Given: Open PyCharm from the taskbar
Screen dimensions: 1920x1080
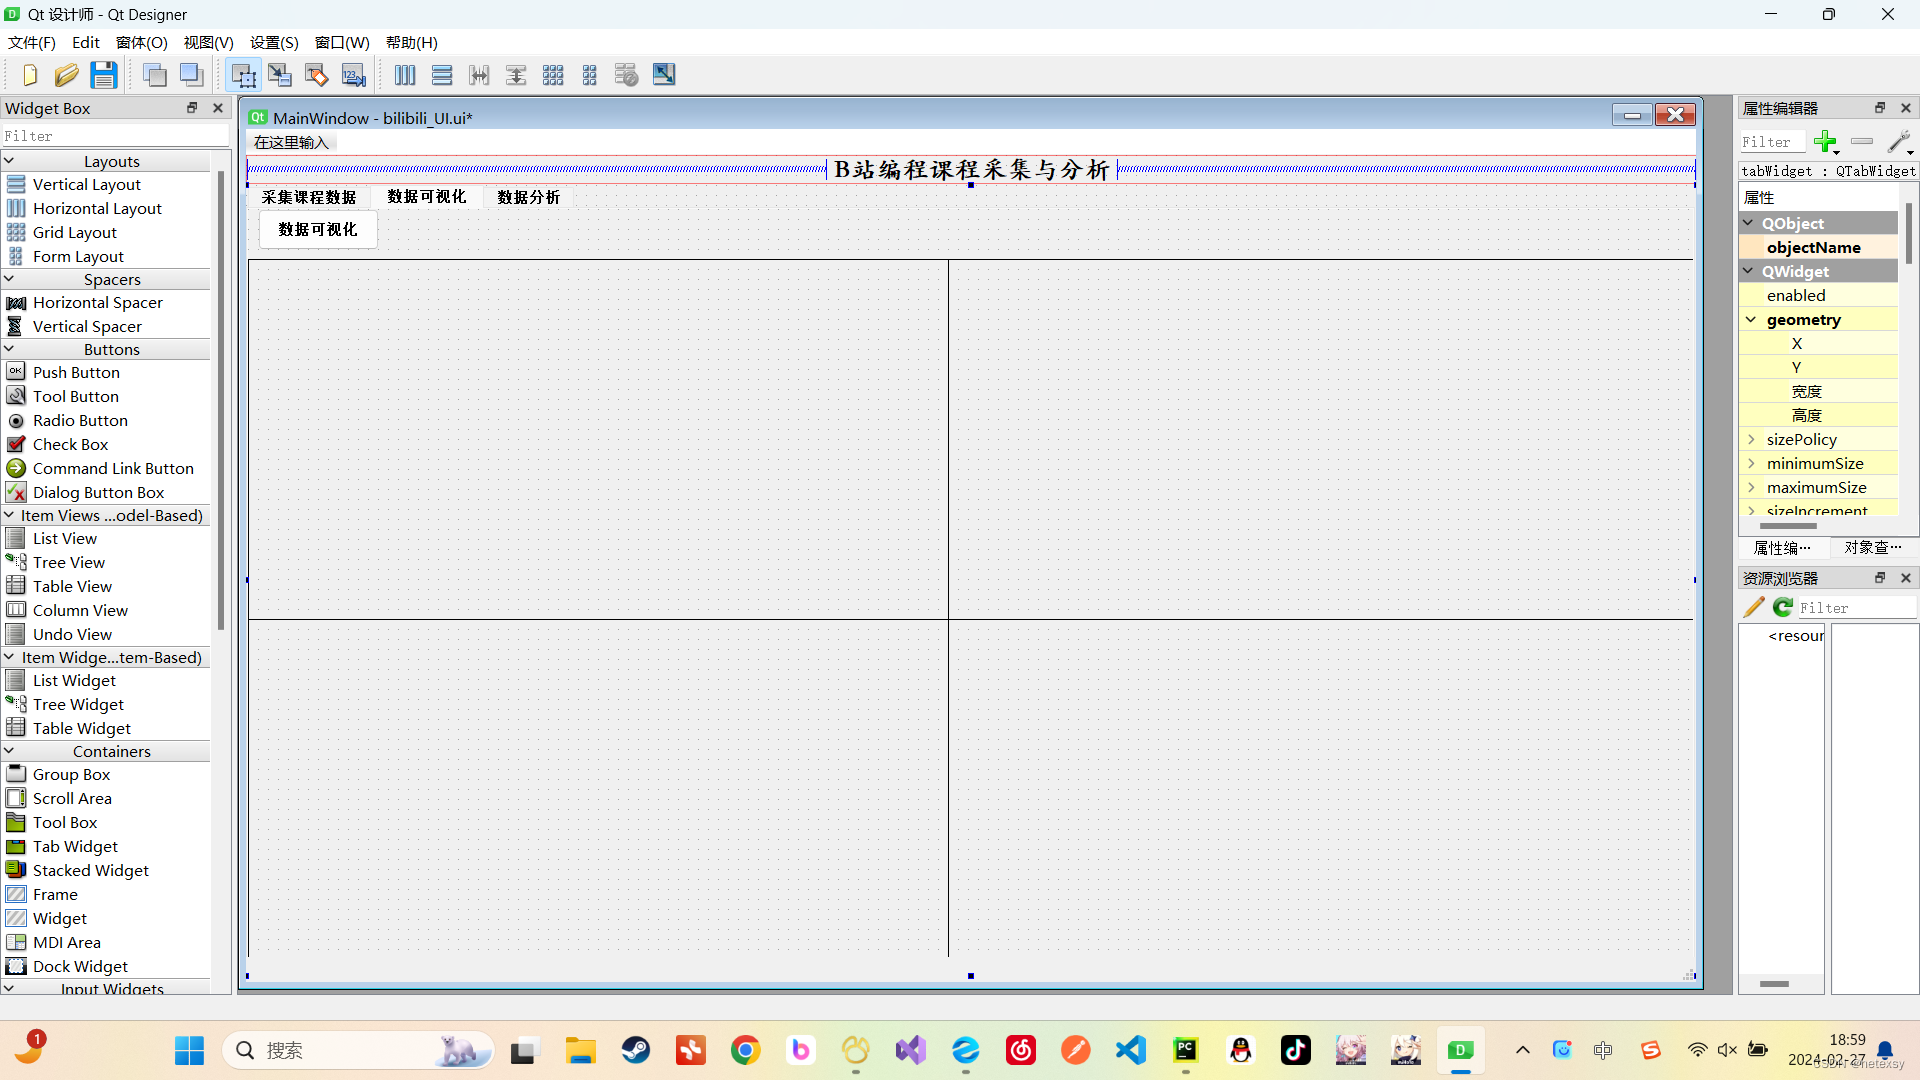Looking at the screenshot, I should click(1185, 1050).
